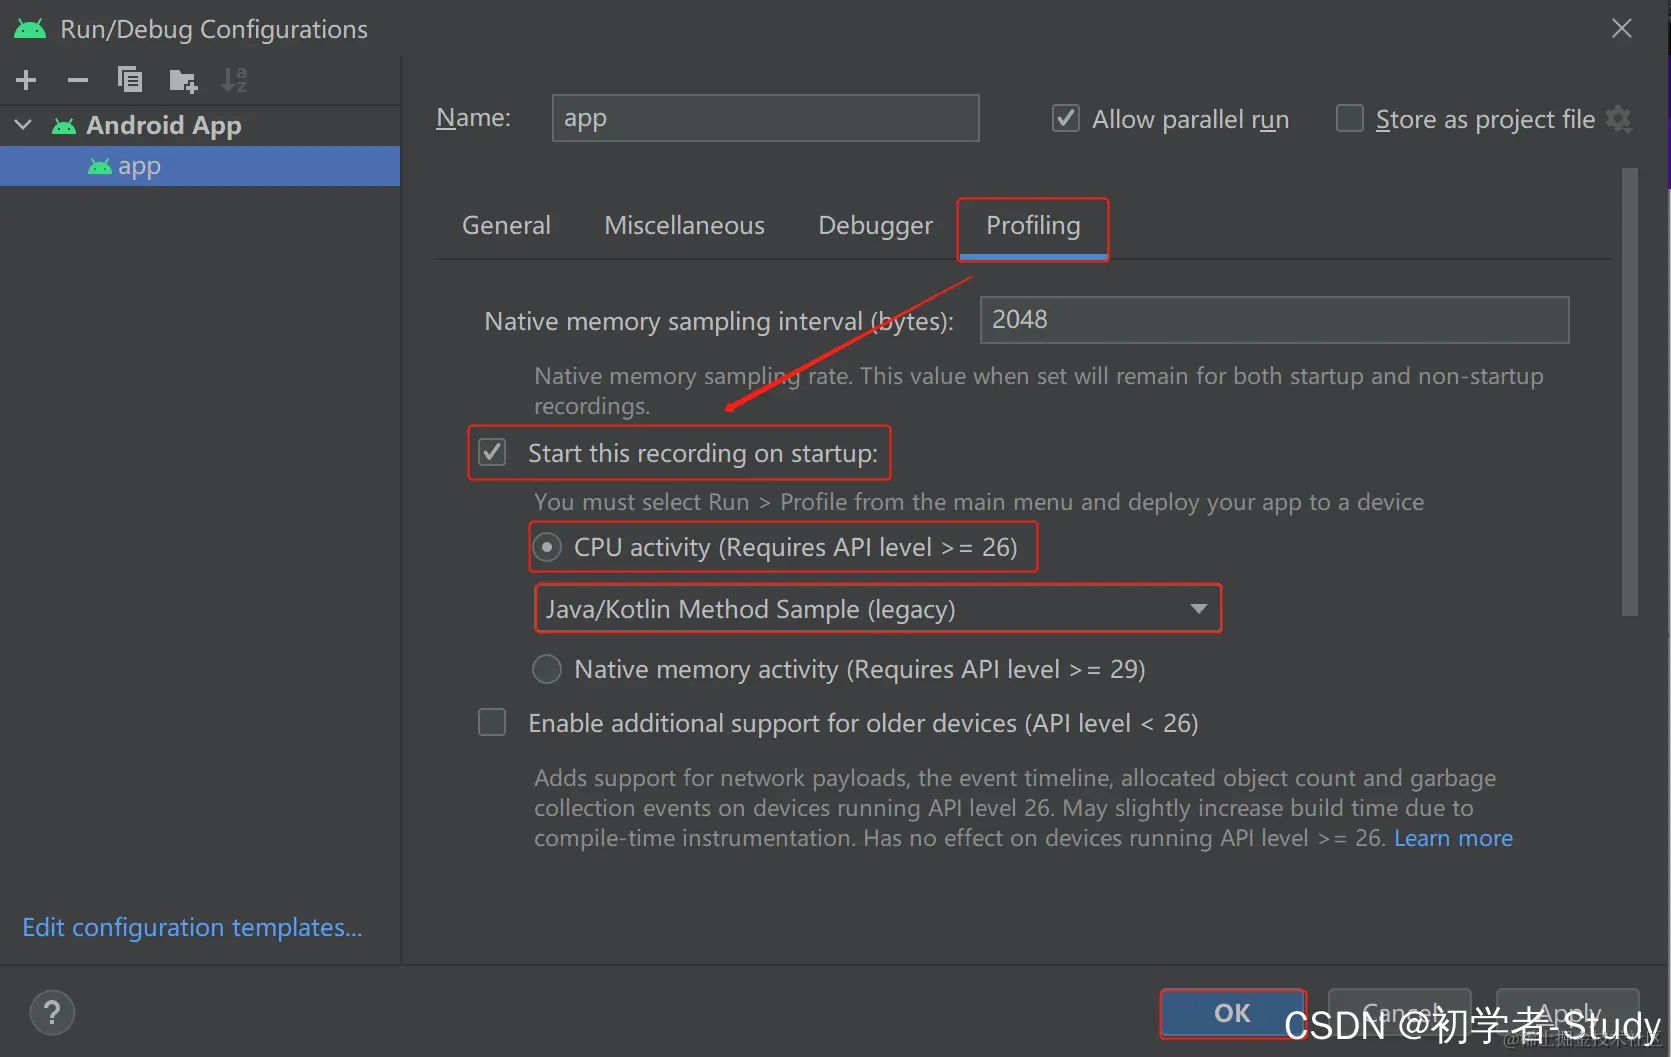Viewport: 1671px width, 1057px height.
Task: Close the Run/Debug Configurations dialog
Action: tap(1622, 28)
